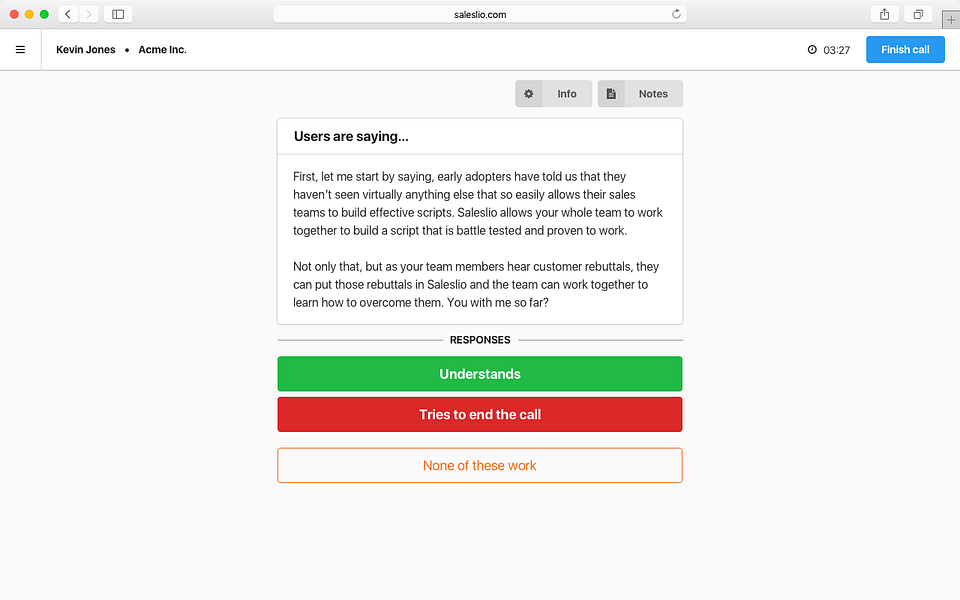The image size is (960, 600).
Task: Click the saleslio.com address bar
Action: (480, 14)
